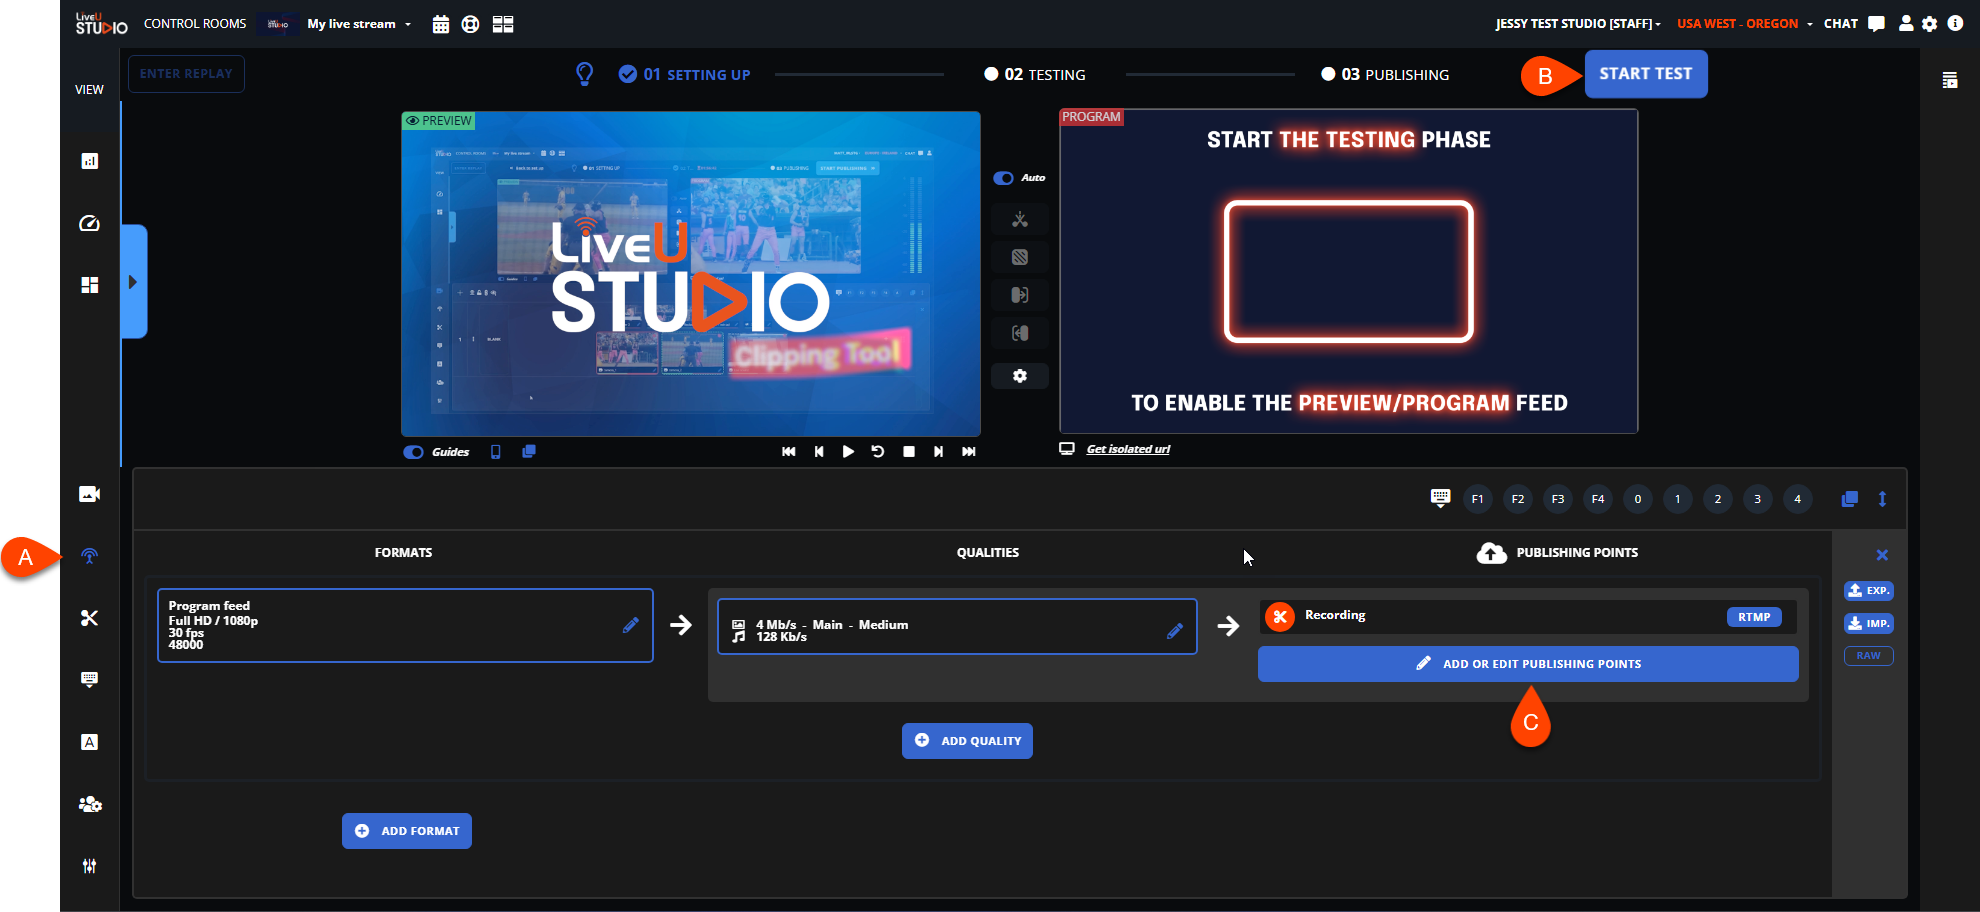
Task: Click the ADD FORMAT button
Action: 407,831
